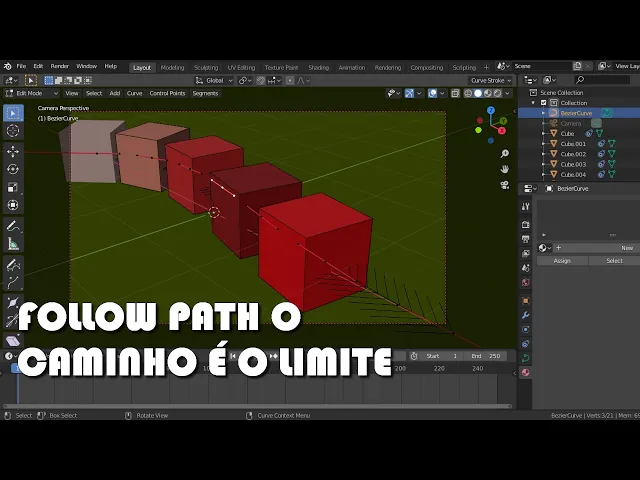Open the Object Constraints properties tab
The image size is (640, 480).
pyautogui.click(x=526, y=344)
